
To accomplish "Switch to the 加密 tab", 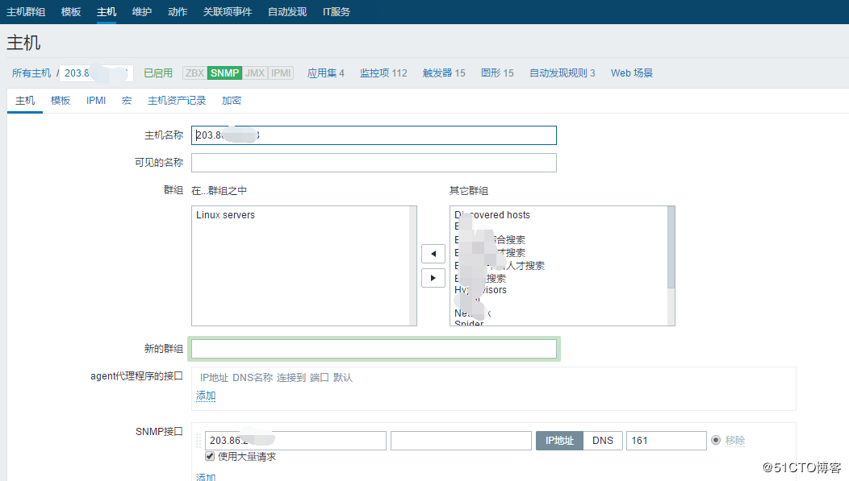I will click(x=231, y=100).
